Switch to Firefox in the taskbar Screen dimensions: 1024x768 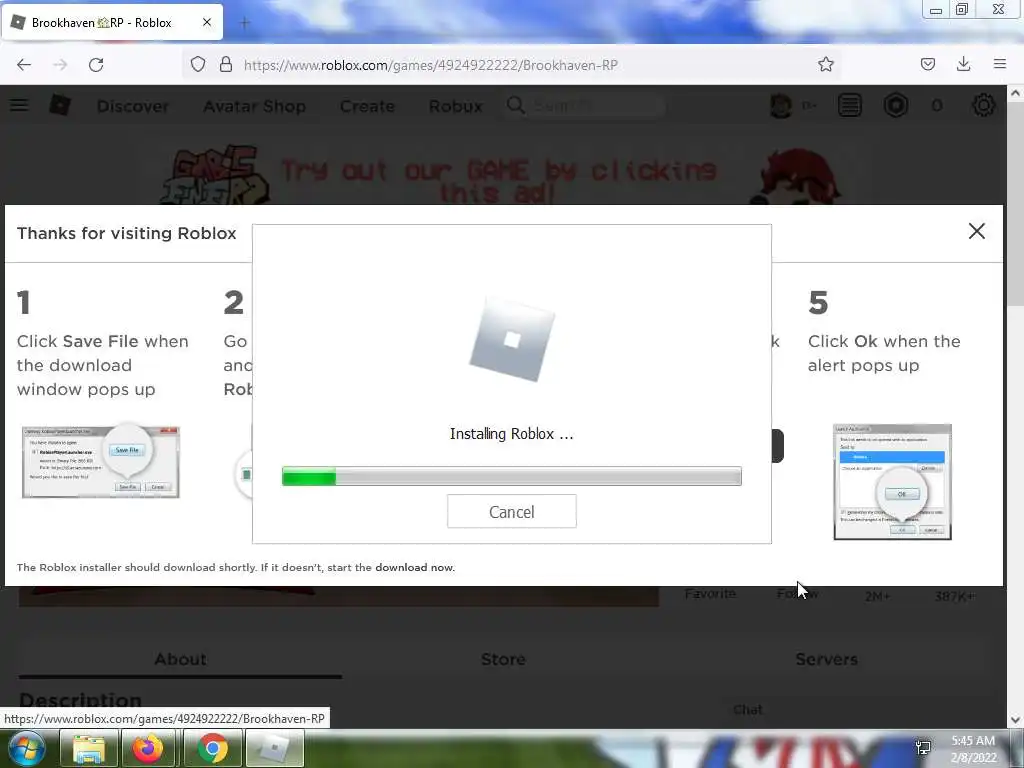148,748
